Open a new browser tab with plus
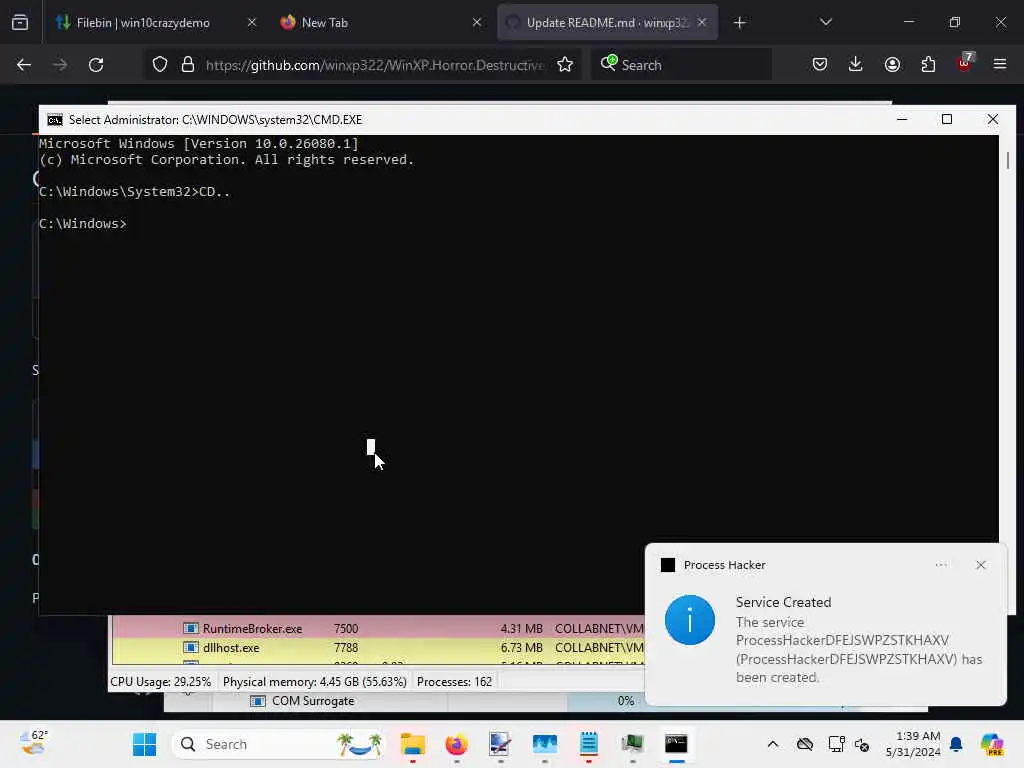Viewport: 1024px width, 768px height. click(x=739, y=23)
